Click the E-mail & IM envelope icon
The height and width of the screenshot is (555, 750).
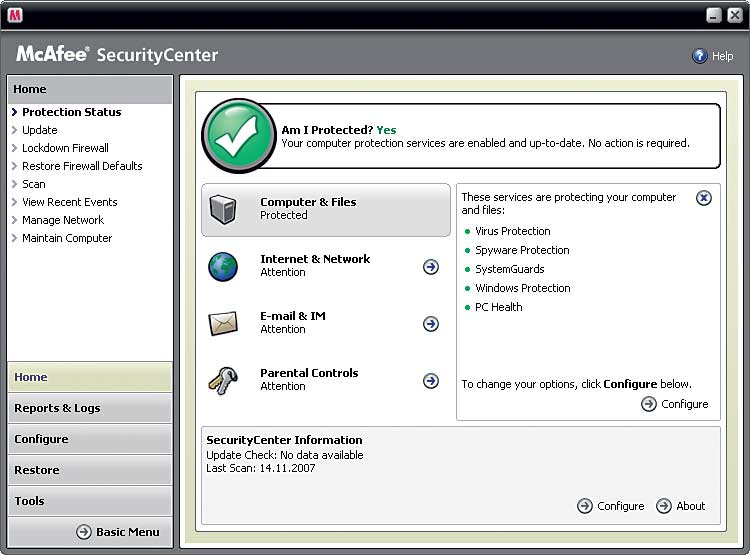223,323
